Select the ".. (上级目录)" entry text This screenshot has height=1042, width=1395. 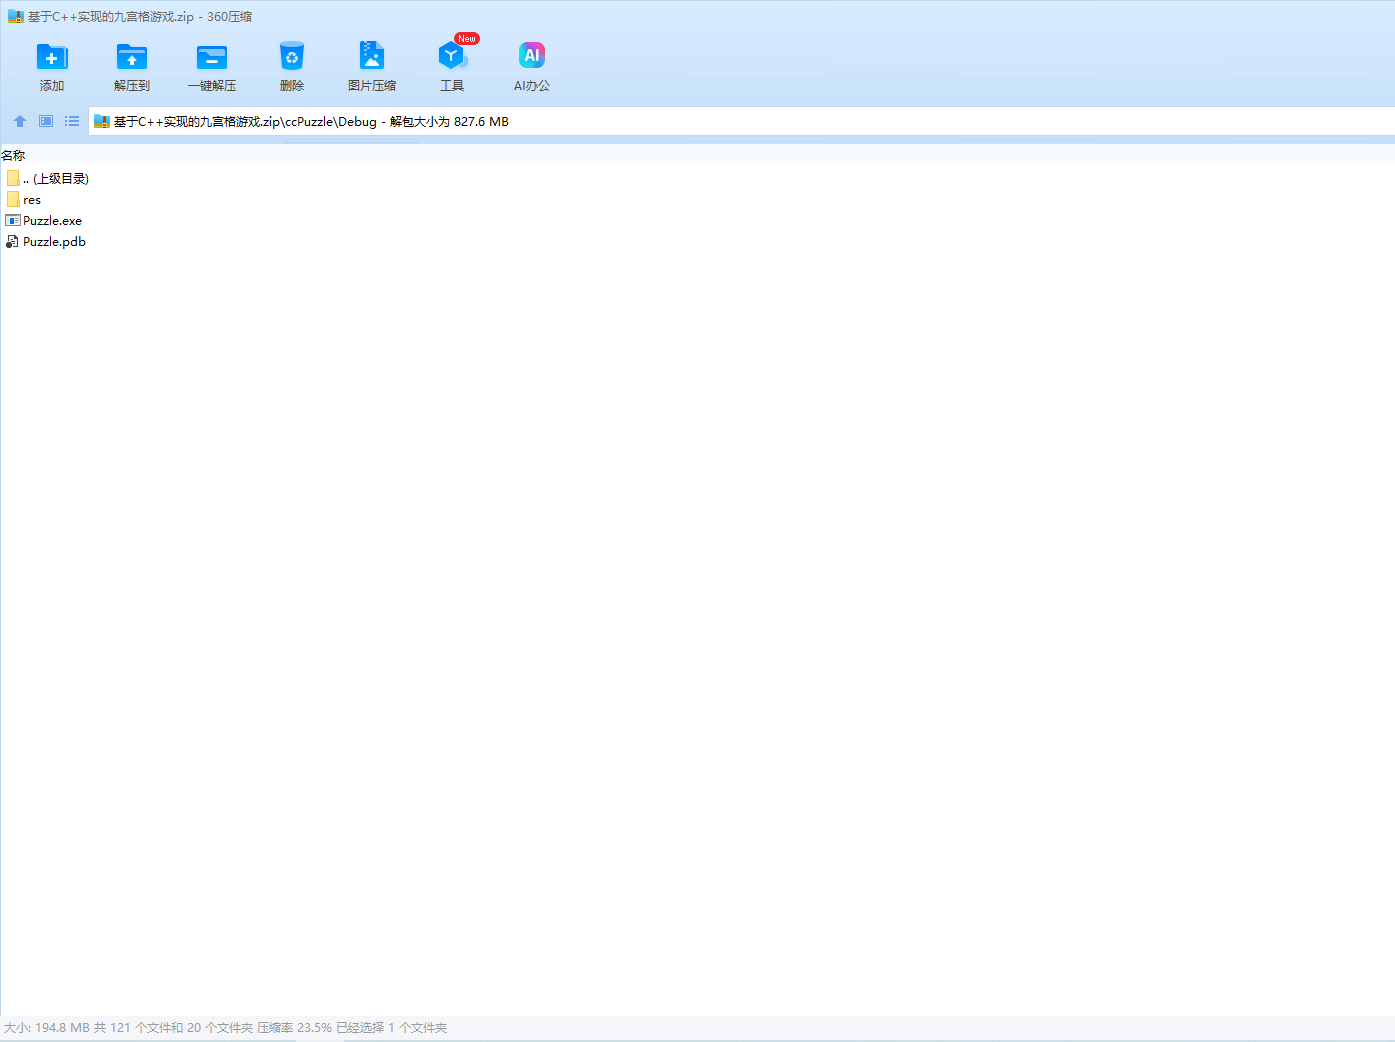[56, 179]
